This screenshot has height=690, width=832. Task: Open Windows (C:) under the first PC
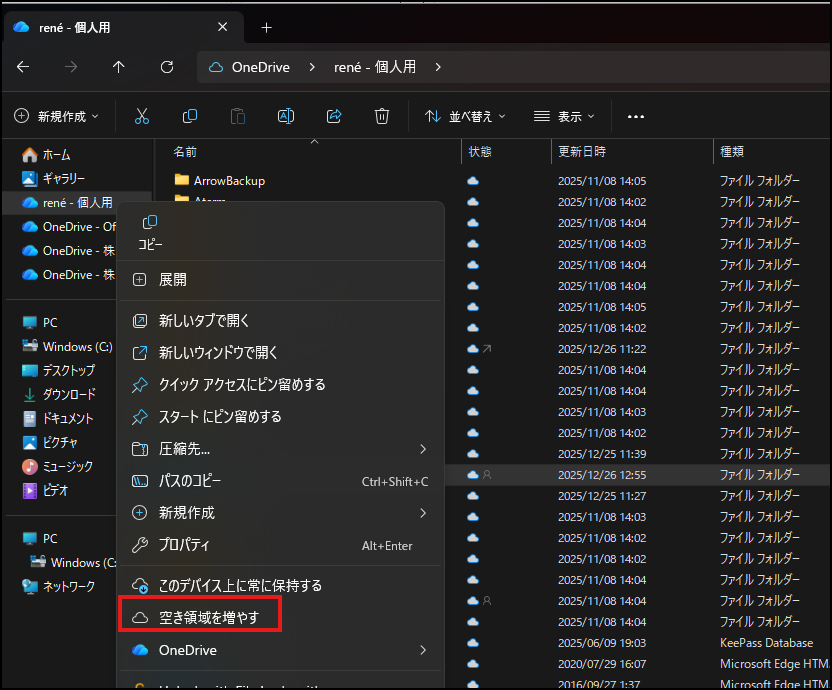coord(67,347)
